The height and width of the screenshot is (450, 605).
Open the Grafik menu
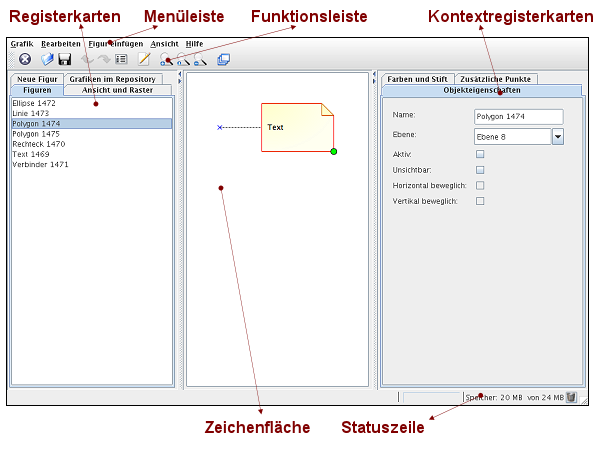tap(22, 44)
